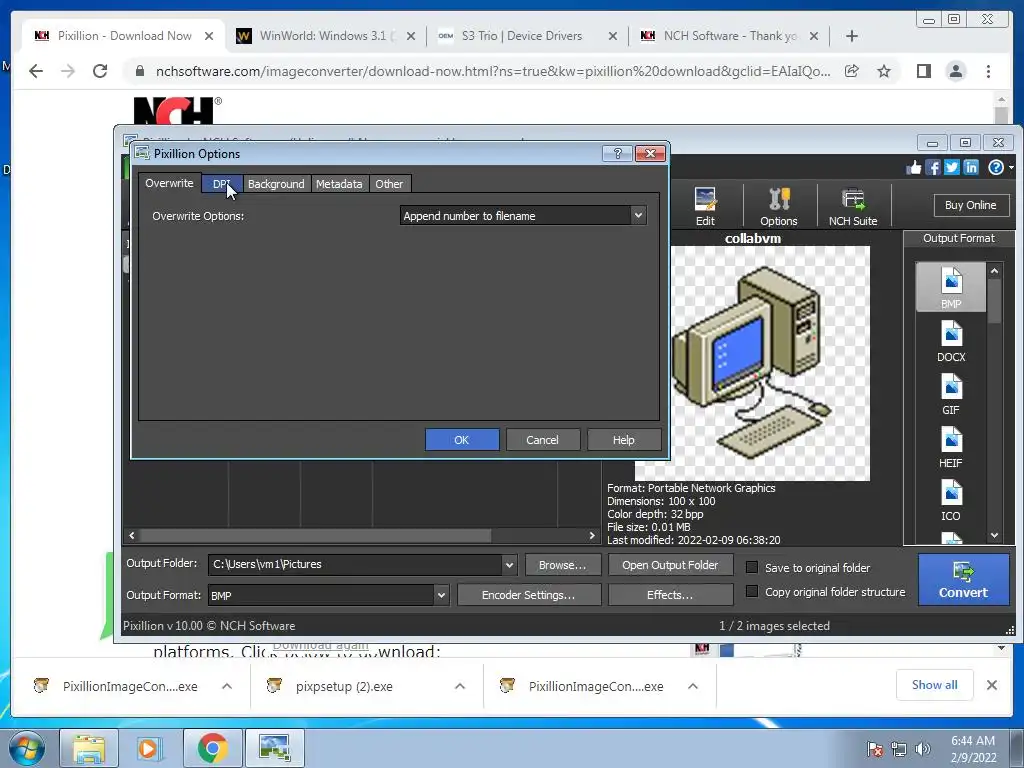Switch to the Metadata tab
Viewport: 1024px width, 768px height.
tap(339, 184)
